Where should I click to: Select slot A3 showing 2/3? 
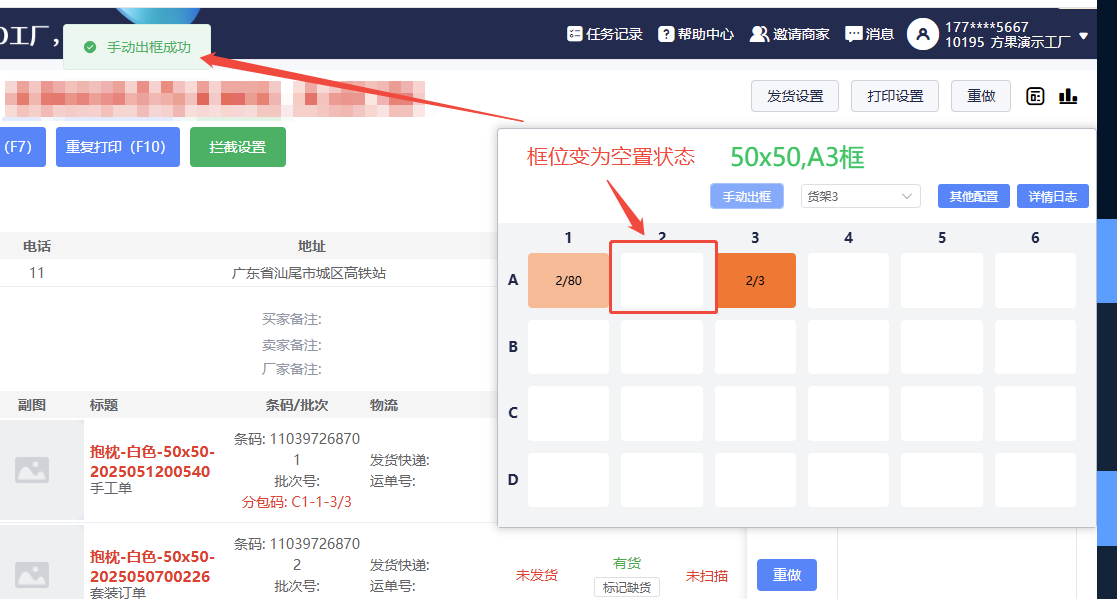755,281
